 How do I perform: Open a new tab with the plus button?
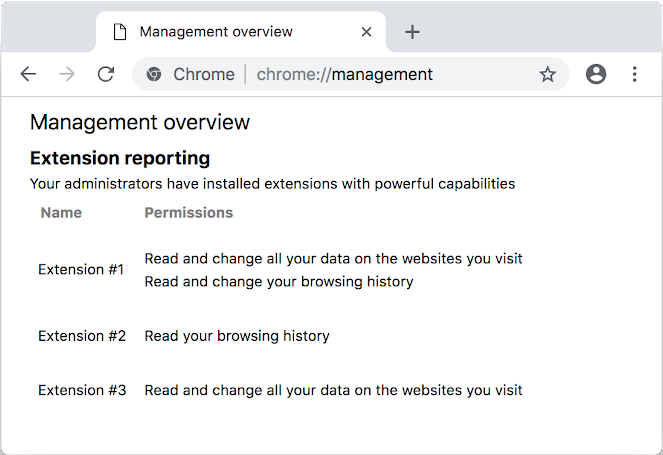point(412,32)
